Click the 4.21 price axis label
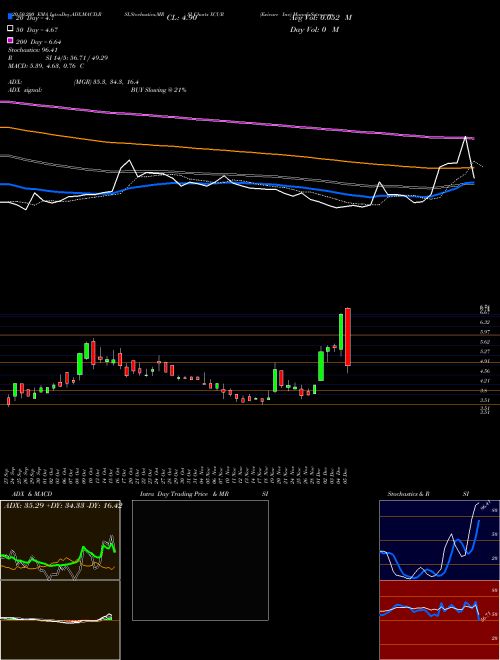The width and height of the screenshot is (500, 660). coord(485,381)
